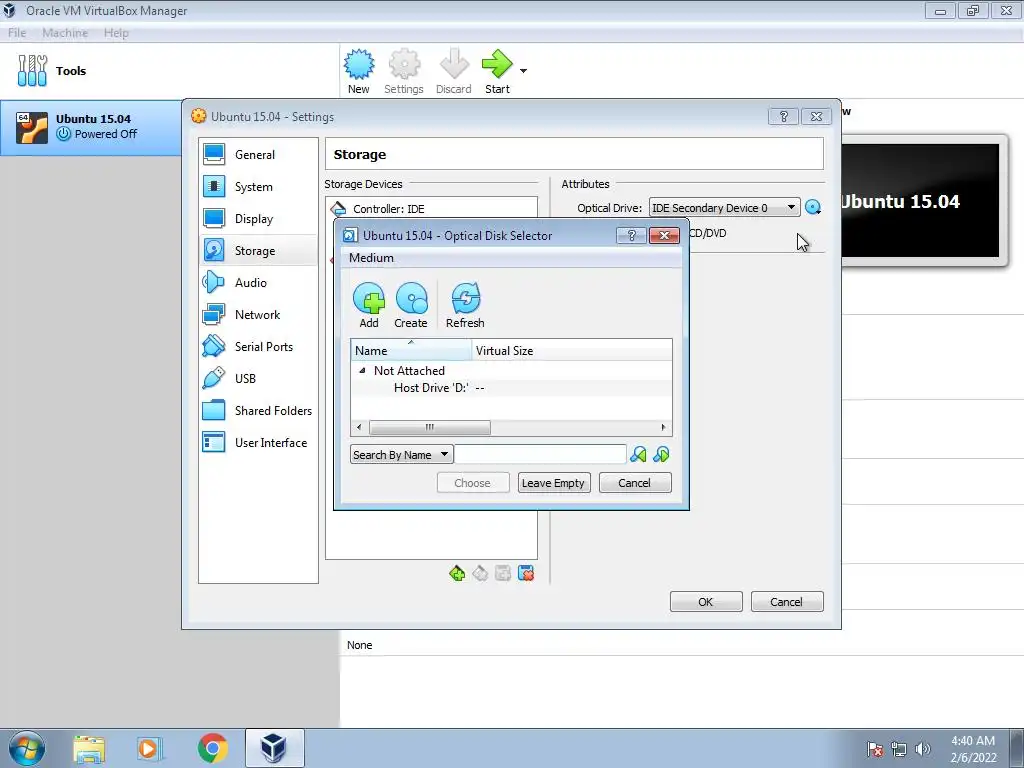Click the horizontal scrollbar thumb in medium list
The height and width of the screenshot is (768, 1024).
(x=430, y=427)
